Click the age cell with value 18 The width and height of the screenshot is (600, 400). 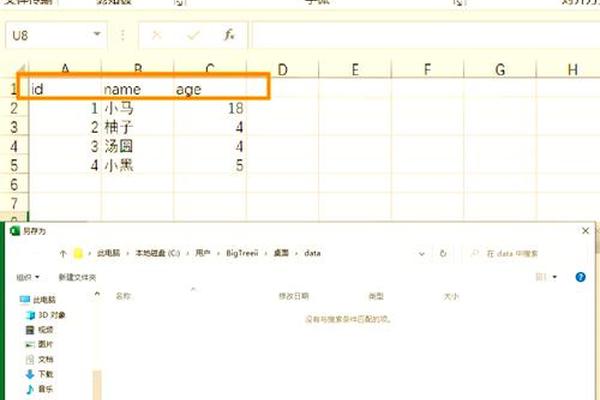click(210, 108)
